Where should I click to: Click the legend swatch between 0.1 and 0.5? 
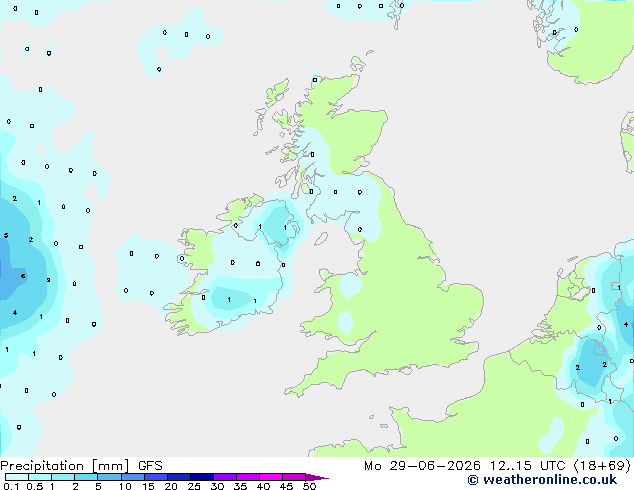tap(17, 477)
